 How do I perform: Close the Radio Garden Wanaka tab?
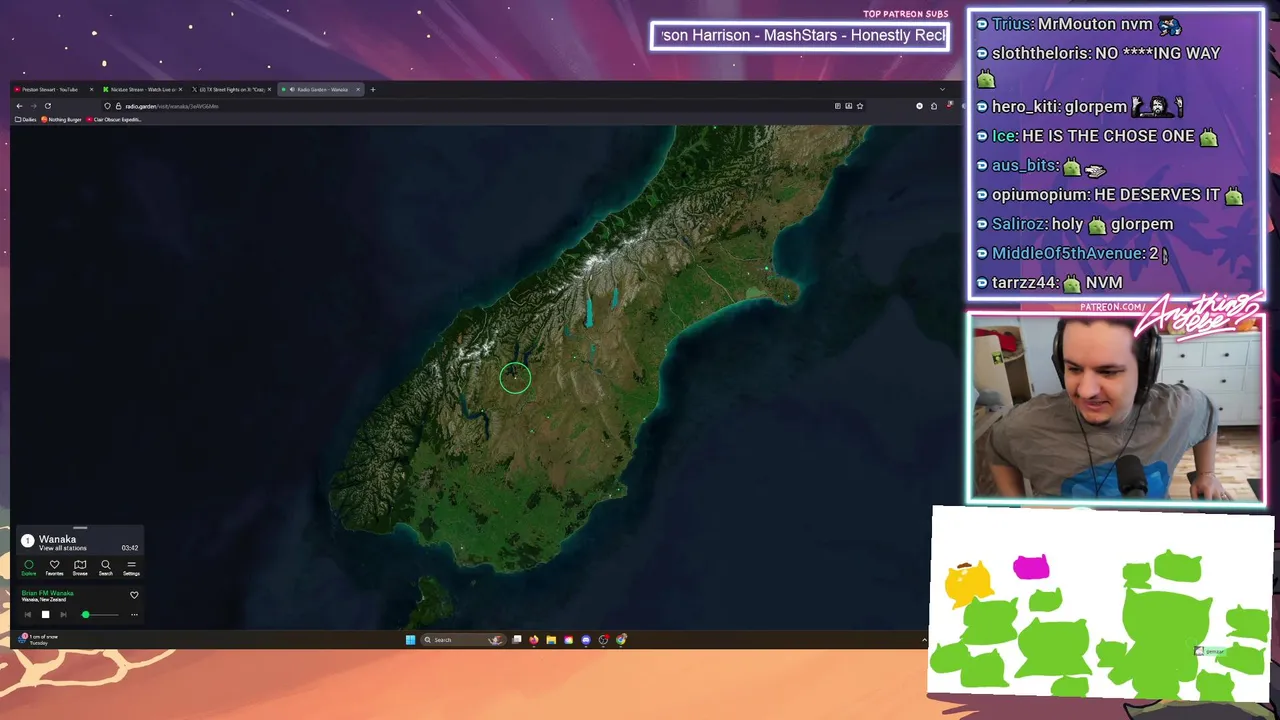[358, 90]
